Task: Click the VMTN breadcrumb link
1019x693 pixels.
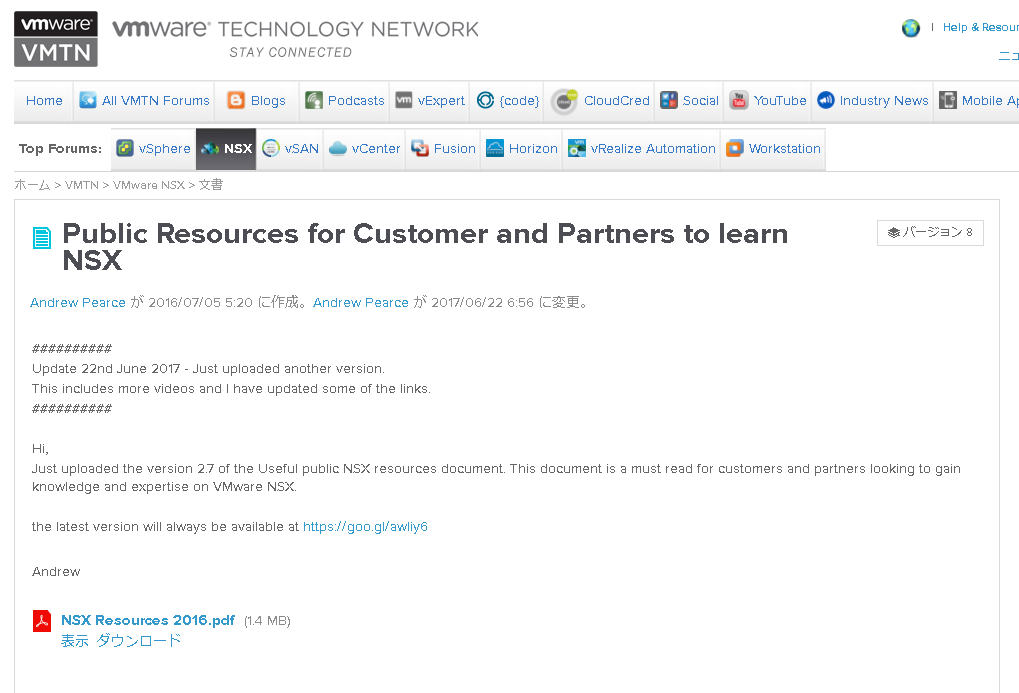Action: pyautogui.click(x=82, y=185)
